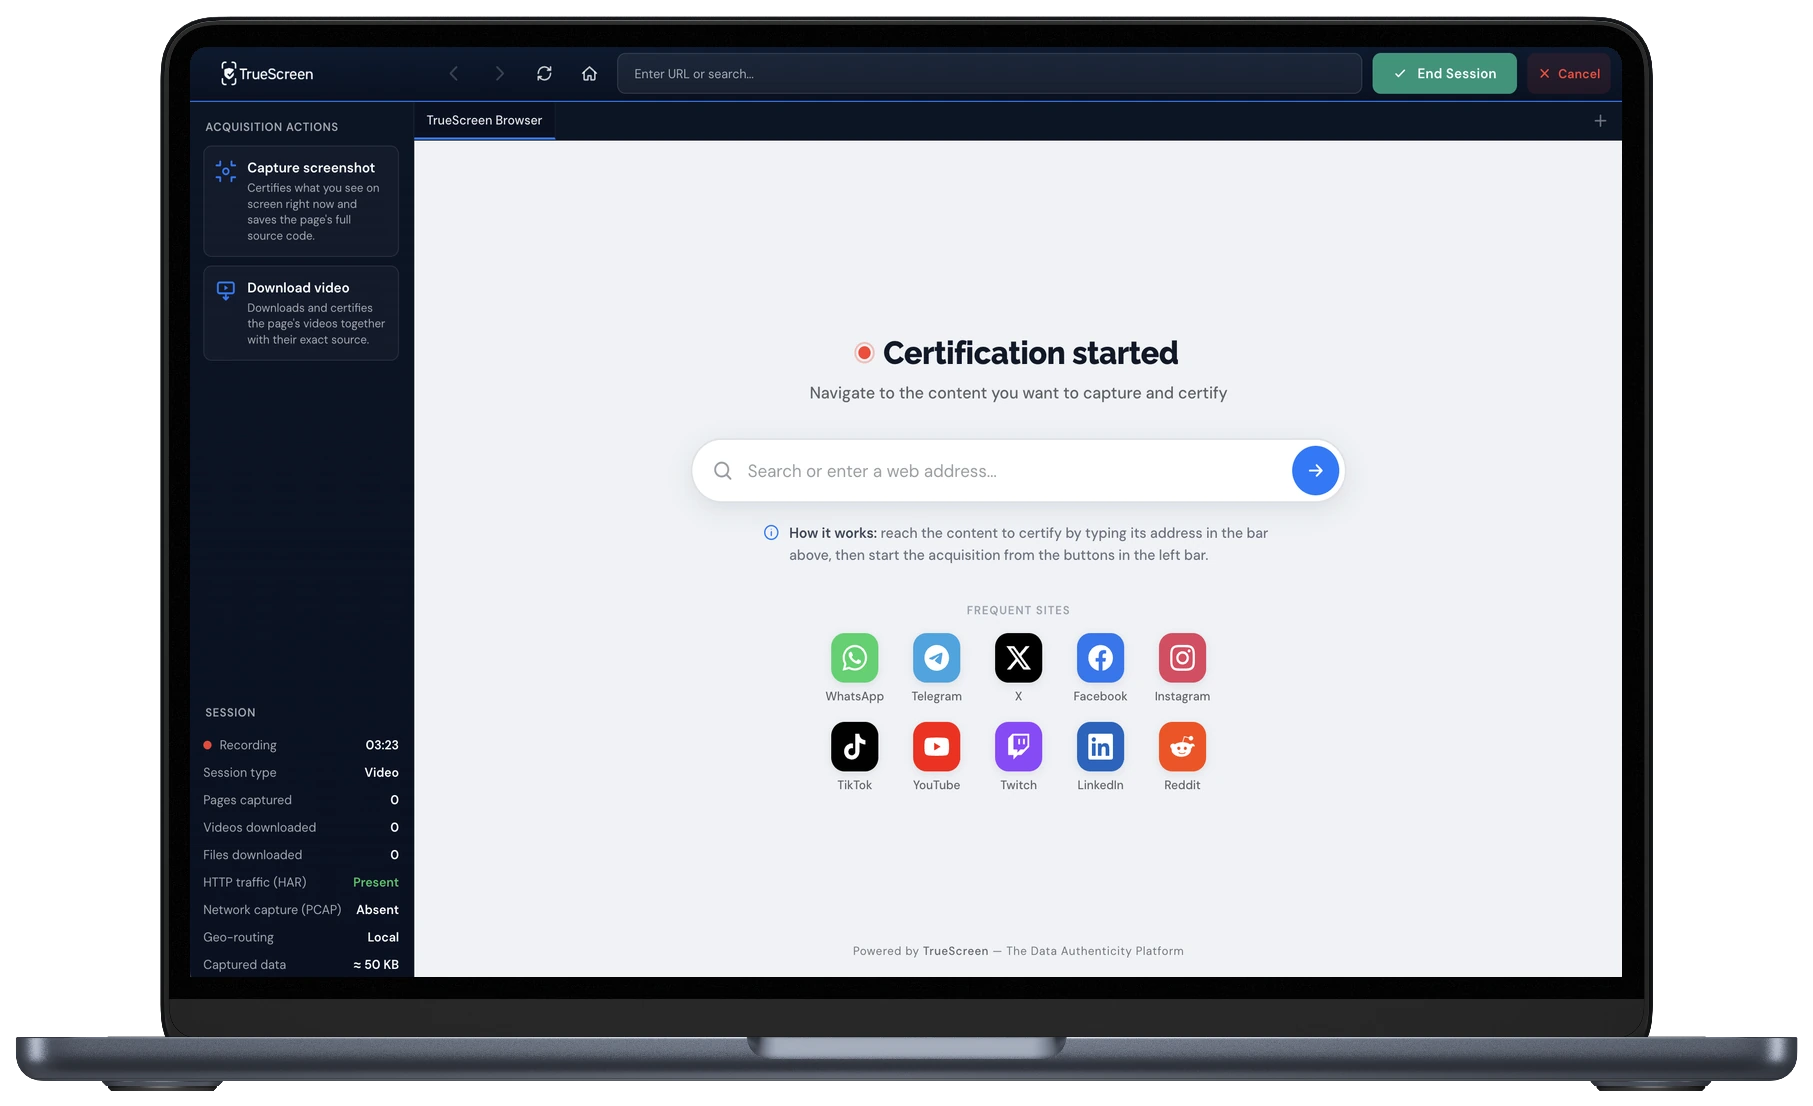Open the WhatsApp shortcut

(854, 668)
